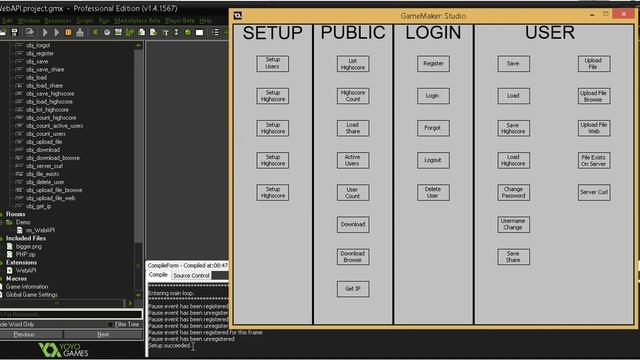Open the Marketplace Beta menu
The image size is (640, 360).
[x=137, y=20]
